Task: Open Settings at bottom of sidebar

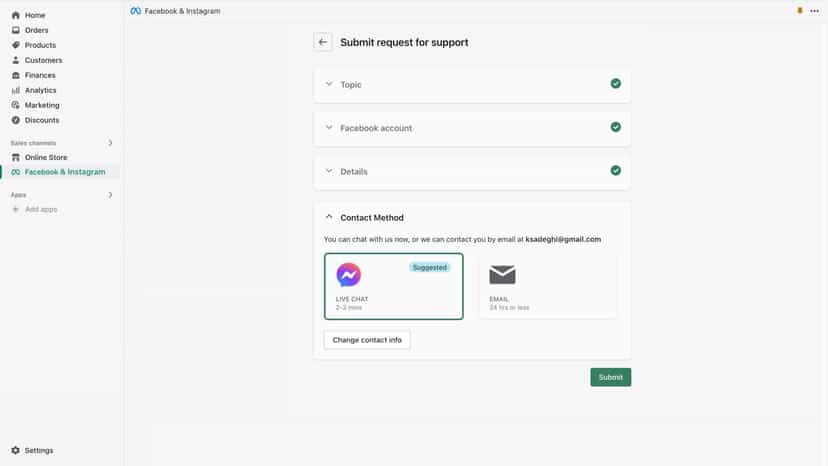Action: pyautogui.click(x=39, y=450)
